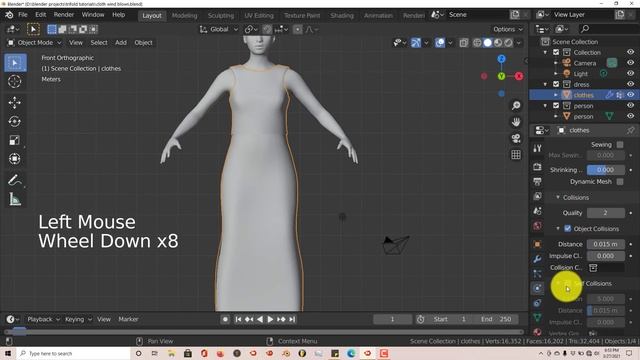The width and height of the screenshot is (640, 360).
Task: Open viewport shading options dropdown
Action: (519, 42)
